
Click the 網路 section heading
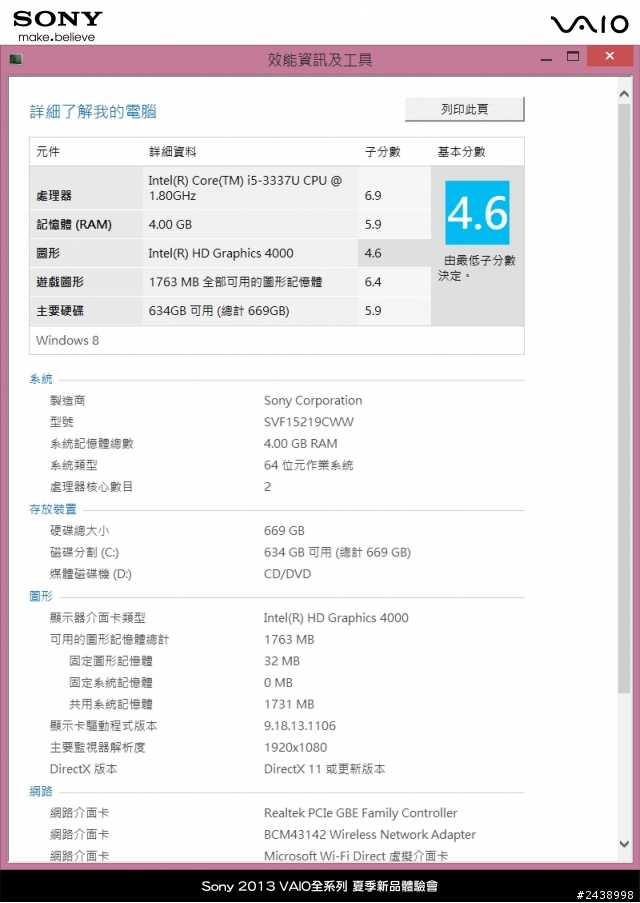(x=41, y=791)
